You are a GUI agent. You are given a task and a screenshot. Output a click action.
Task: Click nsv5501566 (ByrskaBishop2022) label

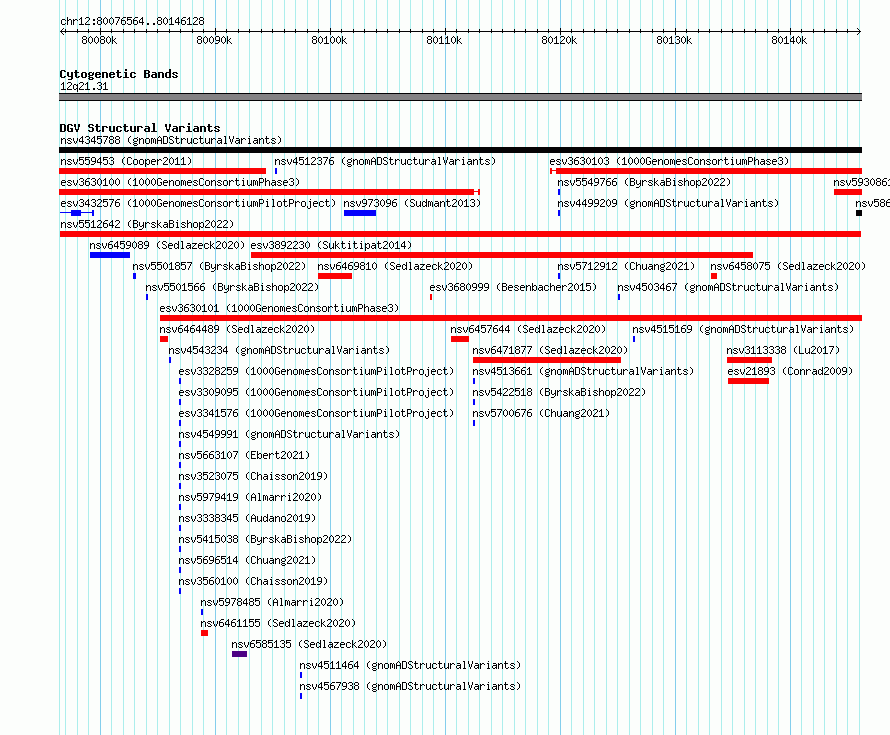[232, 287]
